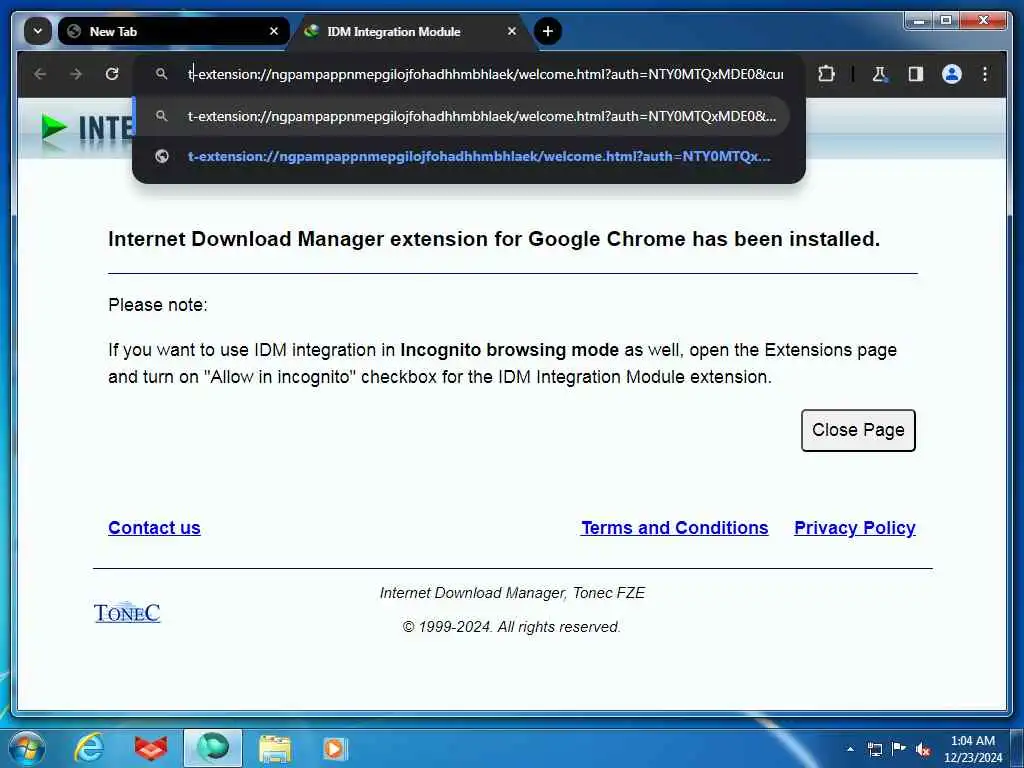Open the tab search dropdown arrow
This screenshot has width=1024, height=768.
pos(38,31)
